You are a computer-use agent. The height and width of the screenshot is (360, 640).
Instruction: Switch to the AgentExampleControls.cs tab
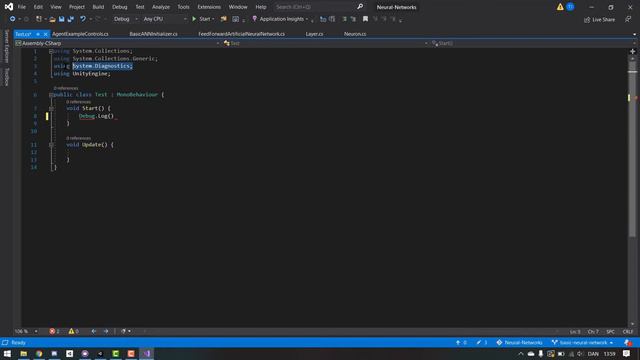pos(80,34)
